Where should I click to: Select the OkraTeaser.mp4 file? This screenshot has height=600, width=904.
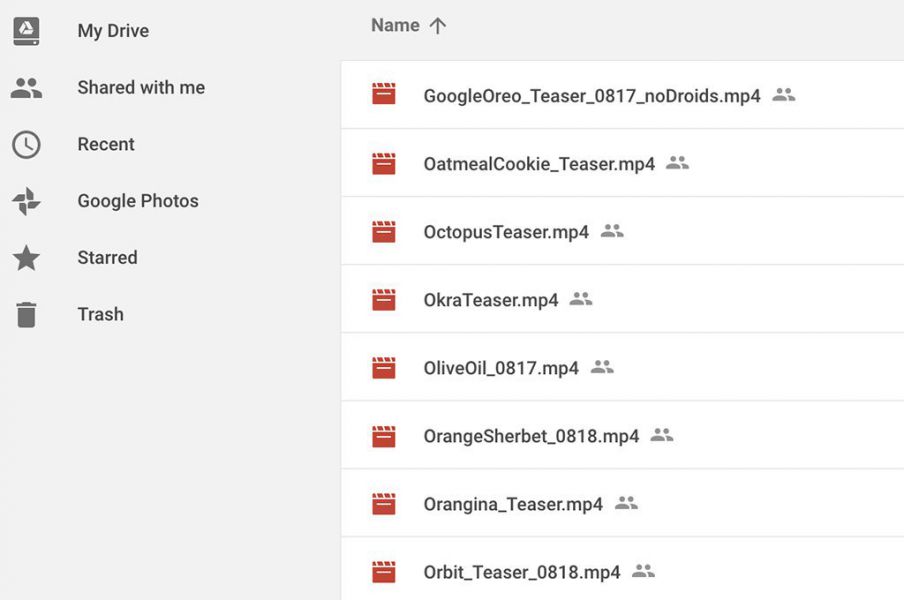pos(623,299)
